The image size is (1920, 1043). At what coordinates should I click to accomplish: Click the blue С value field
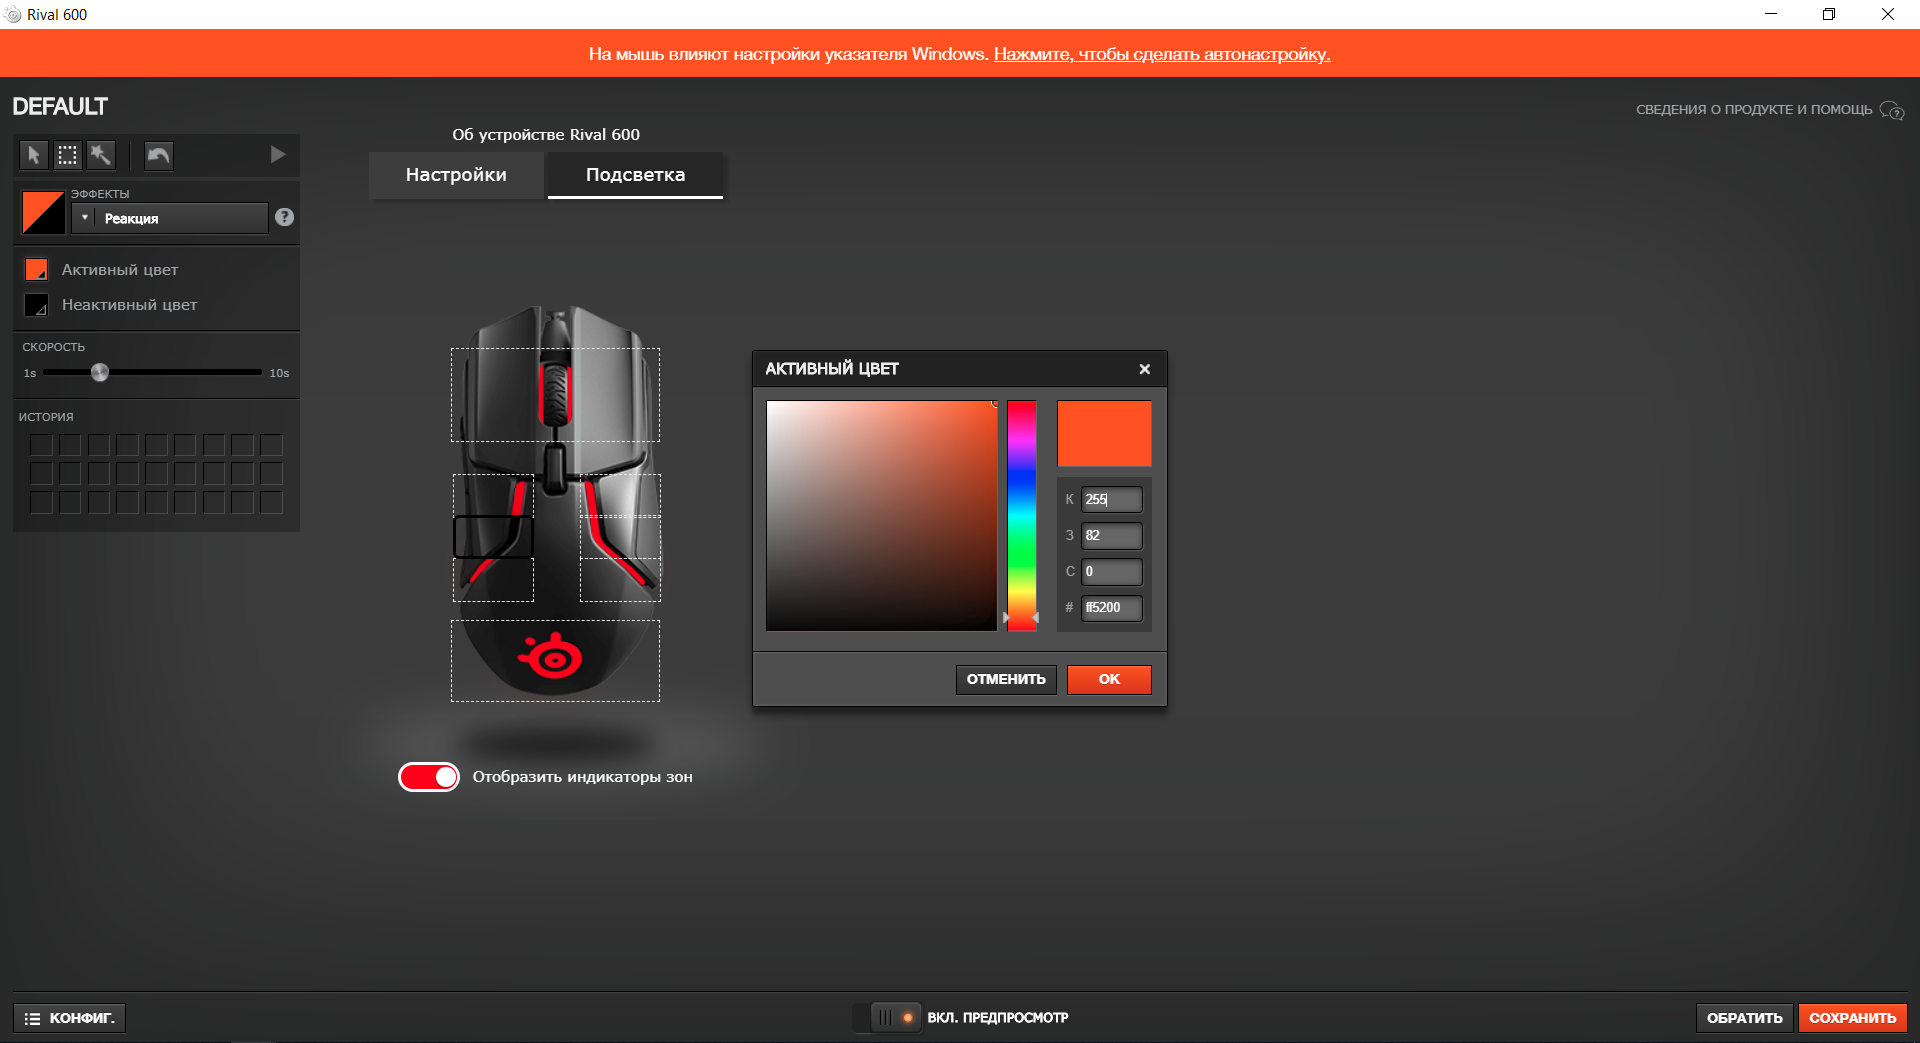1111,571
